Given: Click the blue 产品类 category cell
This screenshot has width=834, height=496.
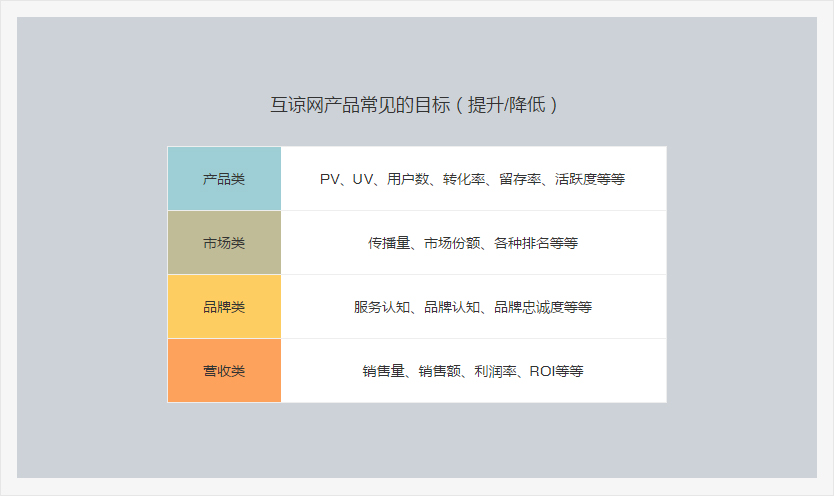Looking at the screenshot, I should click(x=224, y=179).
